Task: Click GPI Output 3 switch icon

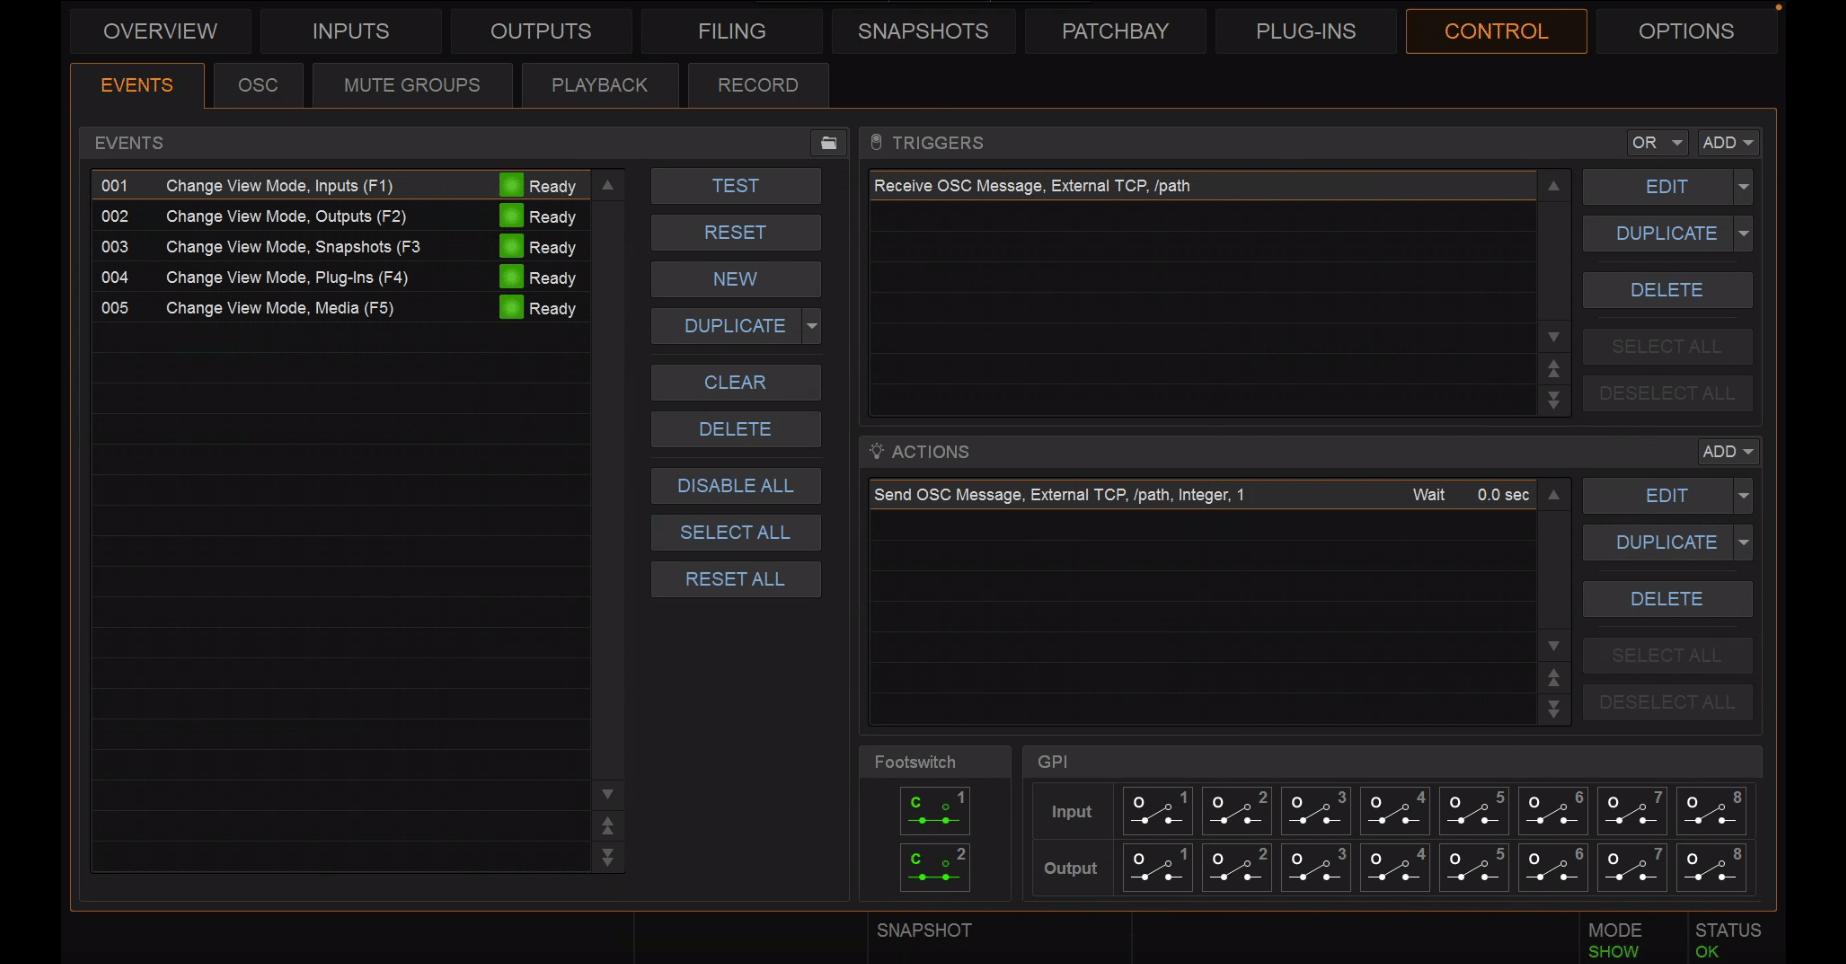Action: pos(1315,868)
